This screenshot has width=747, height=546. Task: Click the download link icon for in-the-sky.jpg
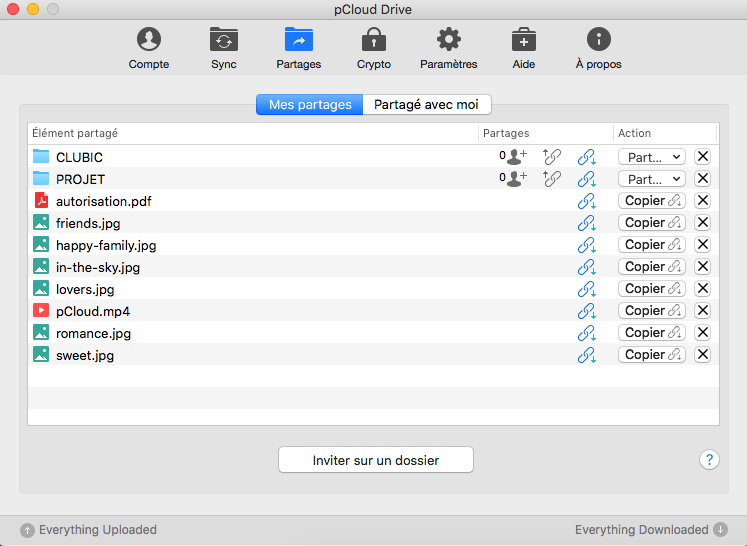[587, 267]
